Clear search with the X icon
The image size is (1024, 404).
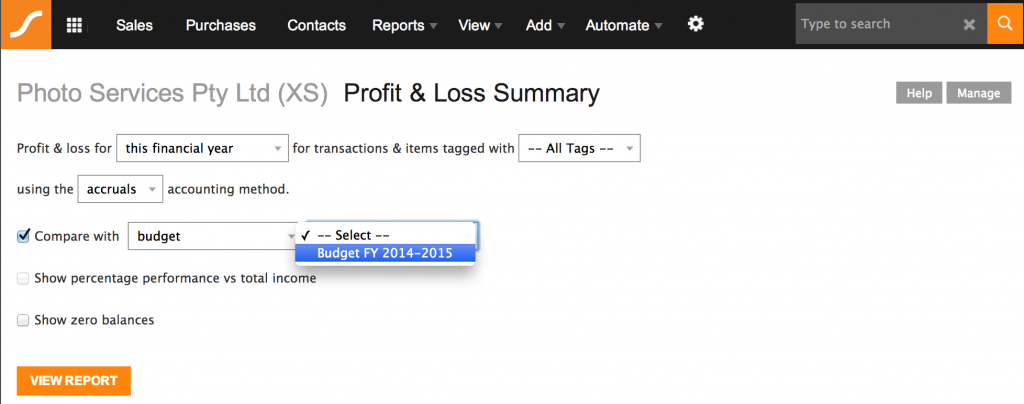pyautogui.click(x=969, y=25)
